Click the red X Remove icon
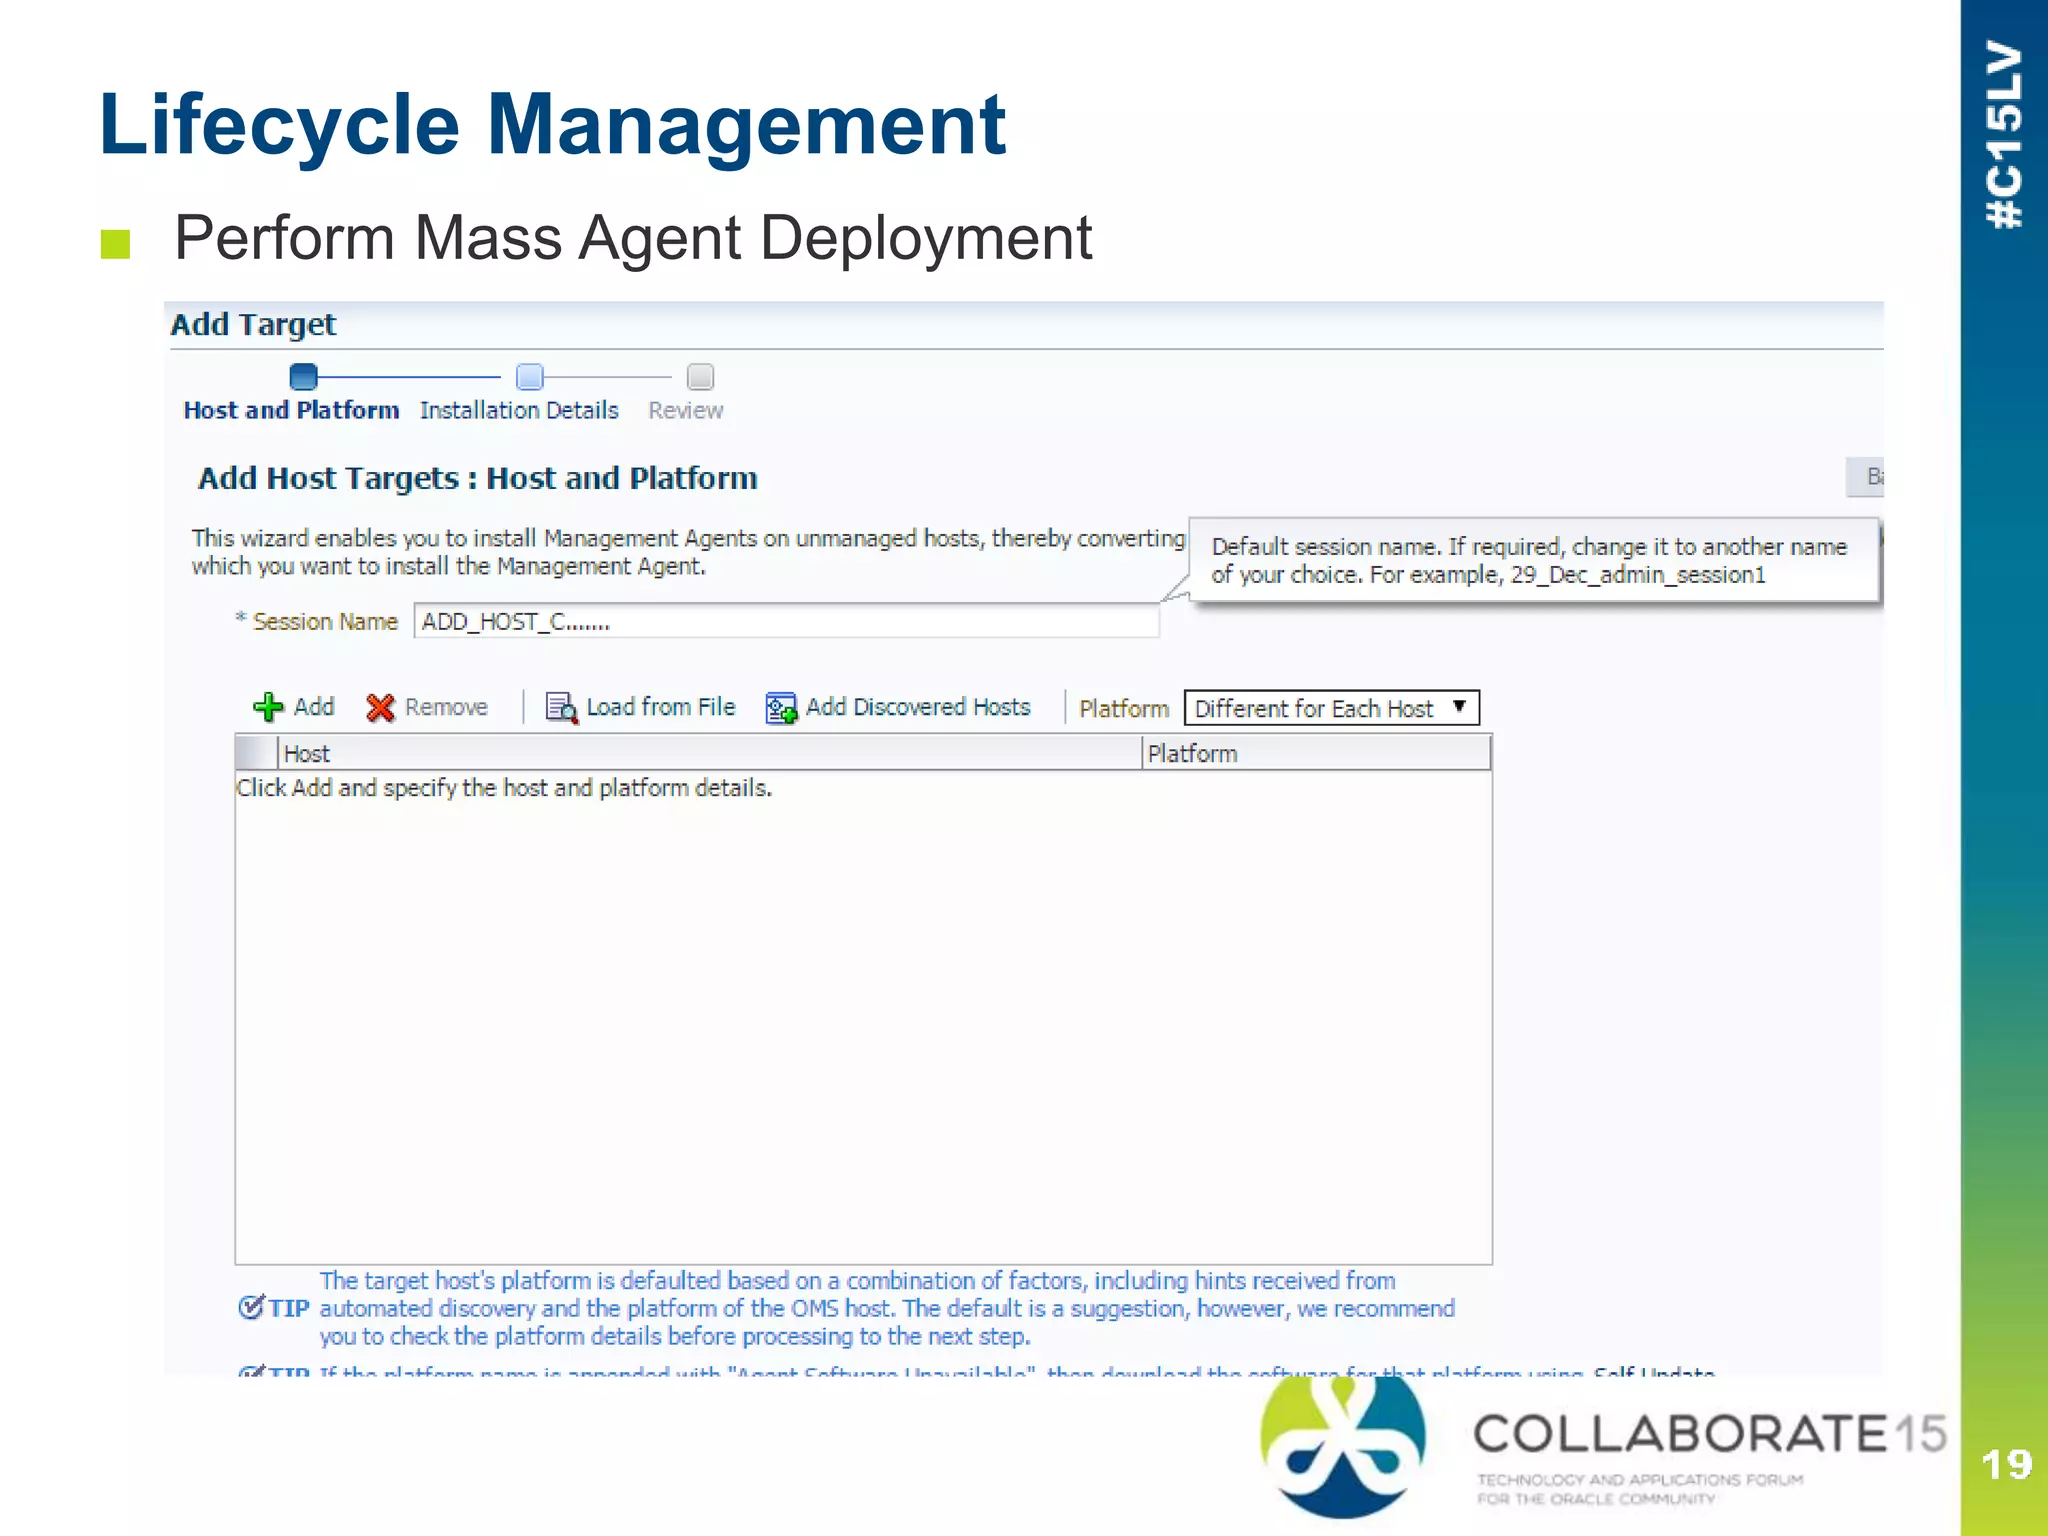 [x=380, y=708]
